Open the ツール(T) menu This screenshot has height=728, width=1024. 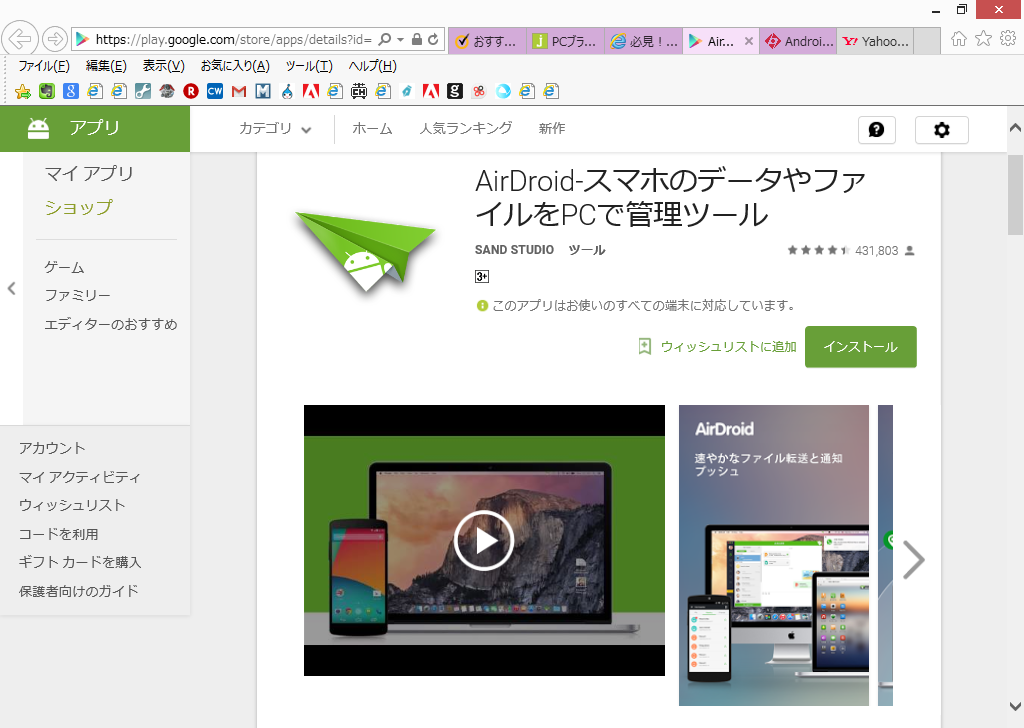pyautogui.click(x=309, y=66)
